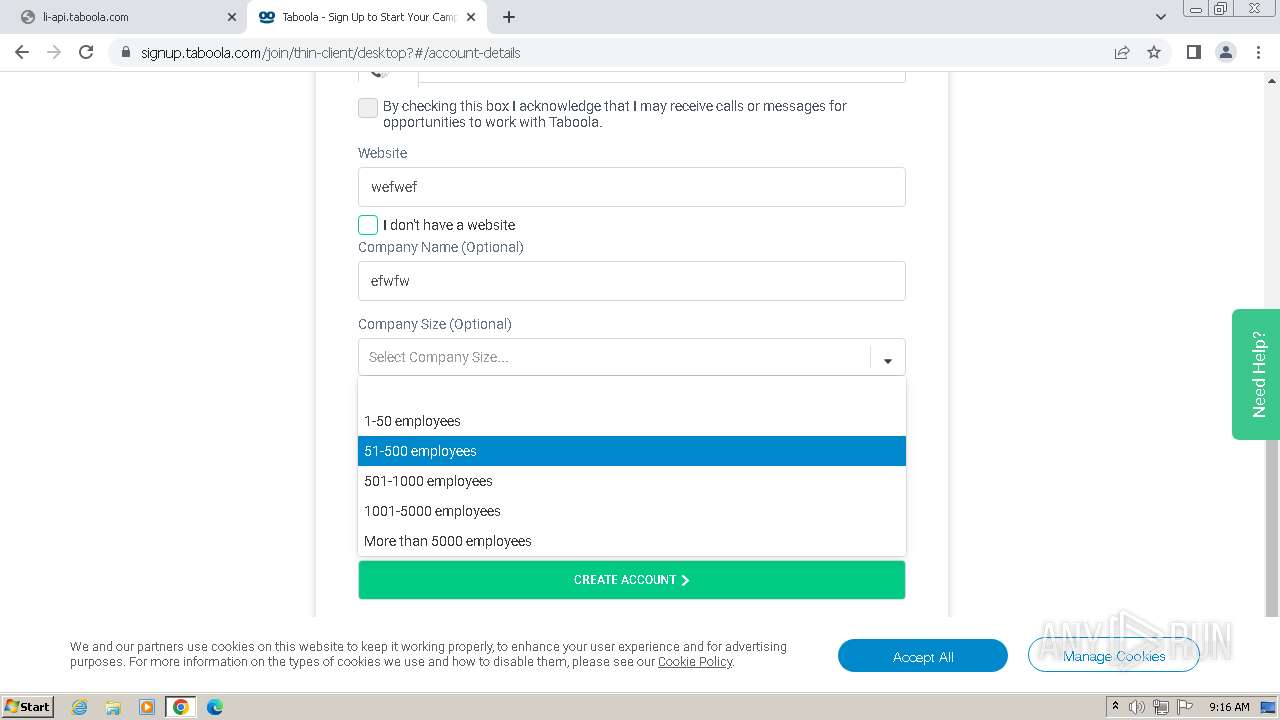The width and height of the screenshot is (1280, 720).
Task: Click the Show desktop button in taskbar corner
Action: 1269,707
